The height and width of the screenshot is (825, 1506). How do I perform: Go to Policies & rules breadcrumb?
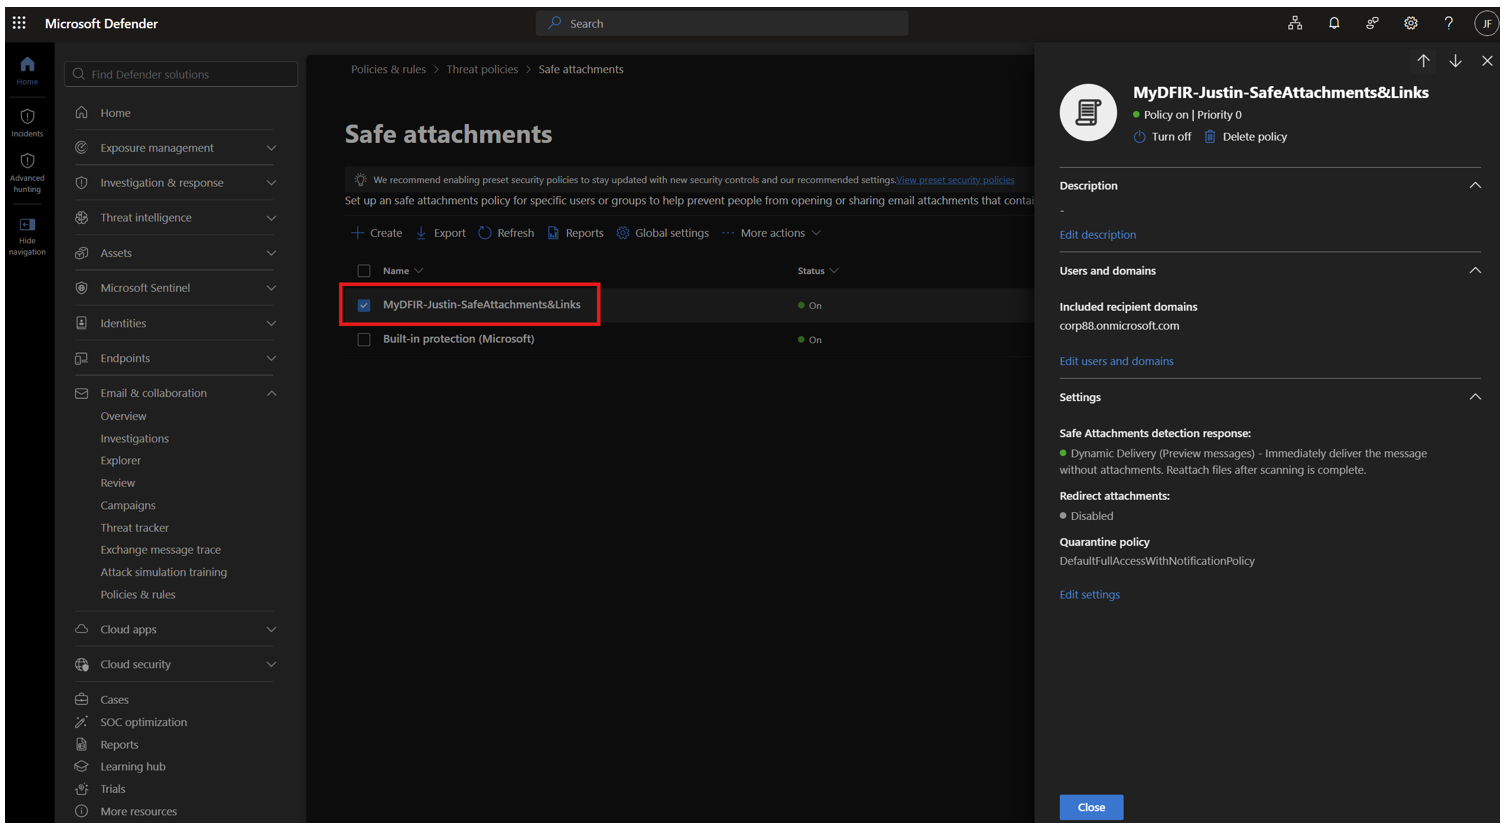click(388, 69)
